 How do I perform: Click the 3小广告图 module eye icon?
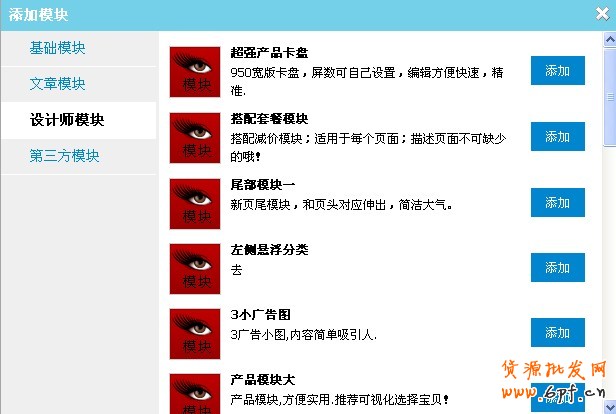(x=195, y=334)
